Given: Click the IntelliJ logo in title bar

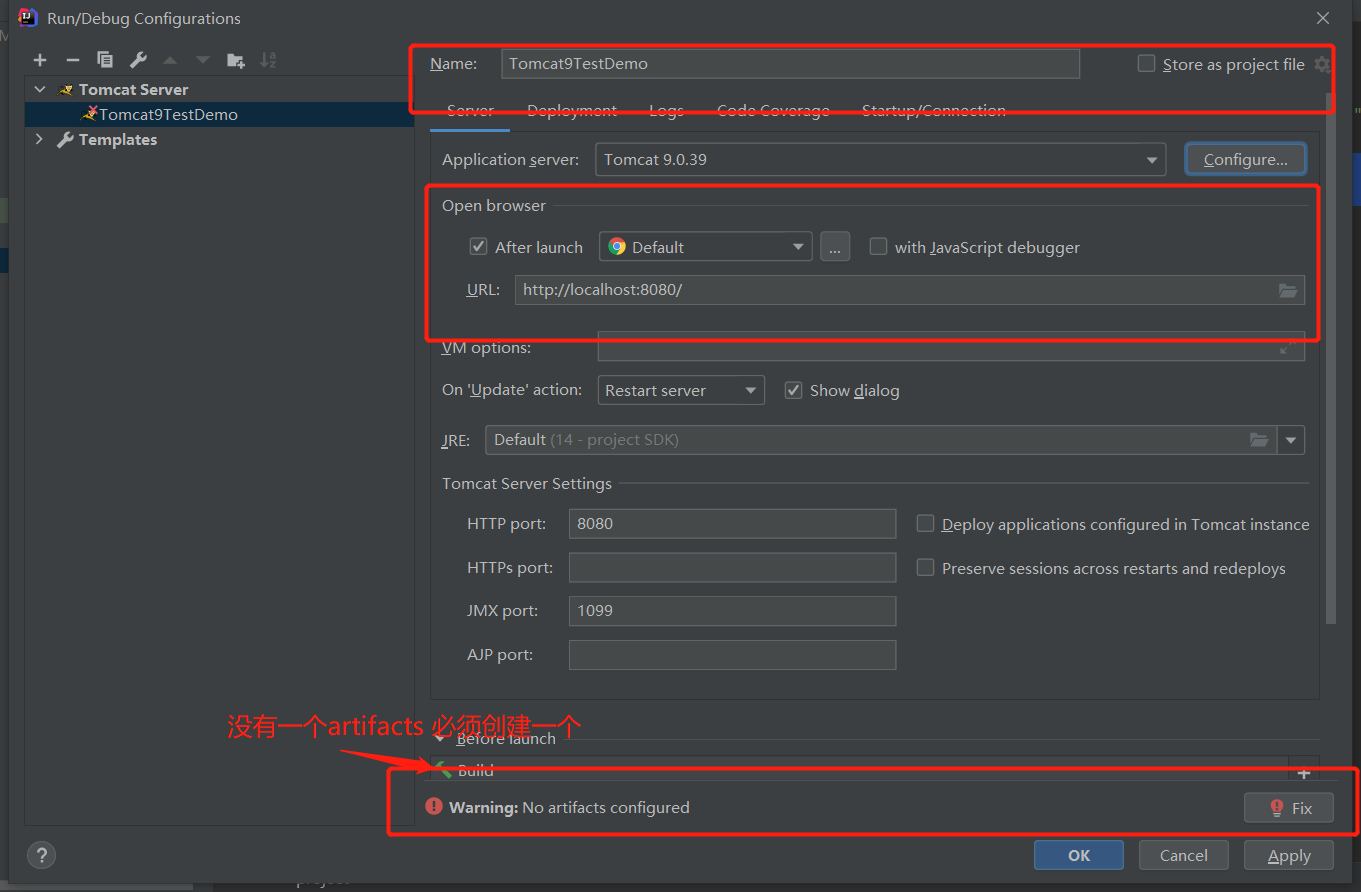Looking at the screenshot, I should (x=28, y=17).
